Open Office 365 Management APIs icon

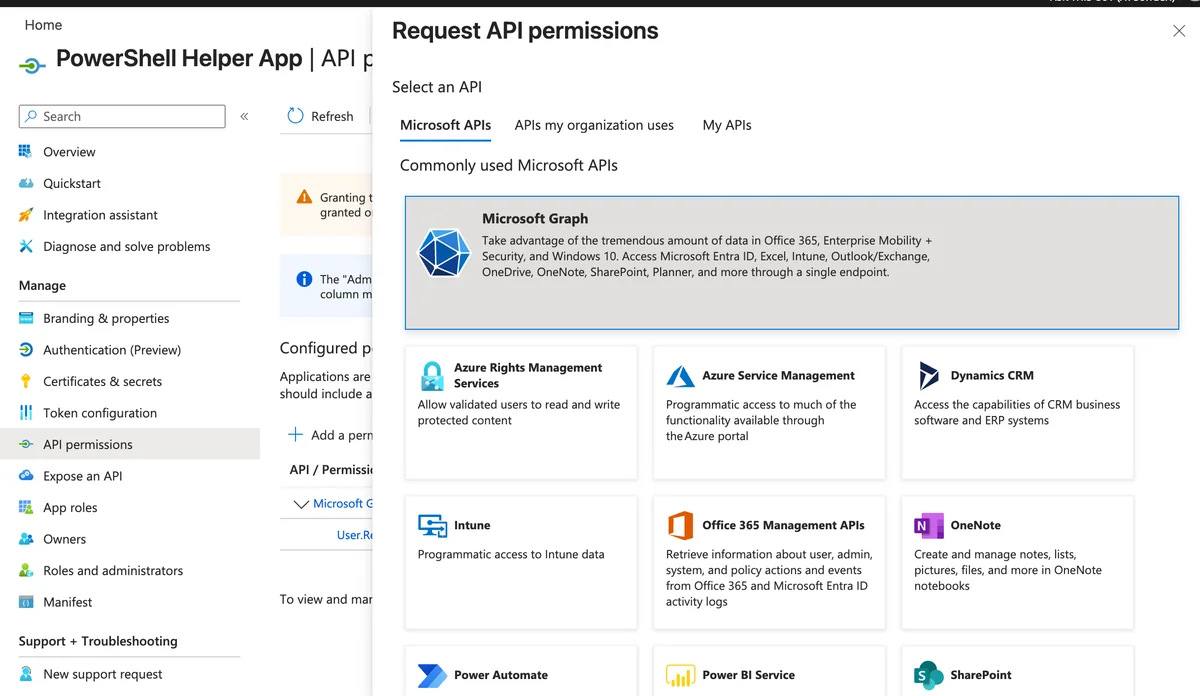point(681,525)
